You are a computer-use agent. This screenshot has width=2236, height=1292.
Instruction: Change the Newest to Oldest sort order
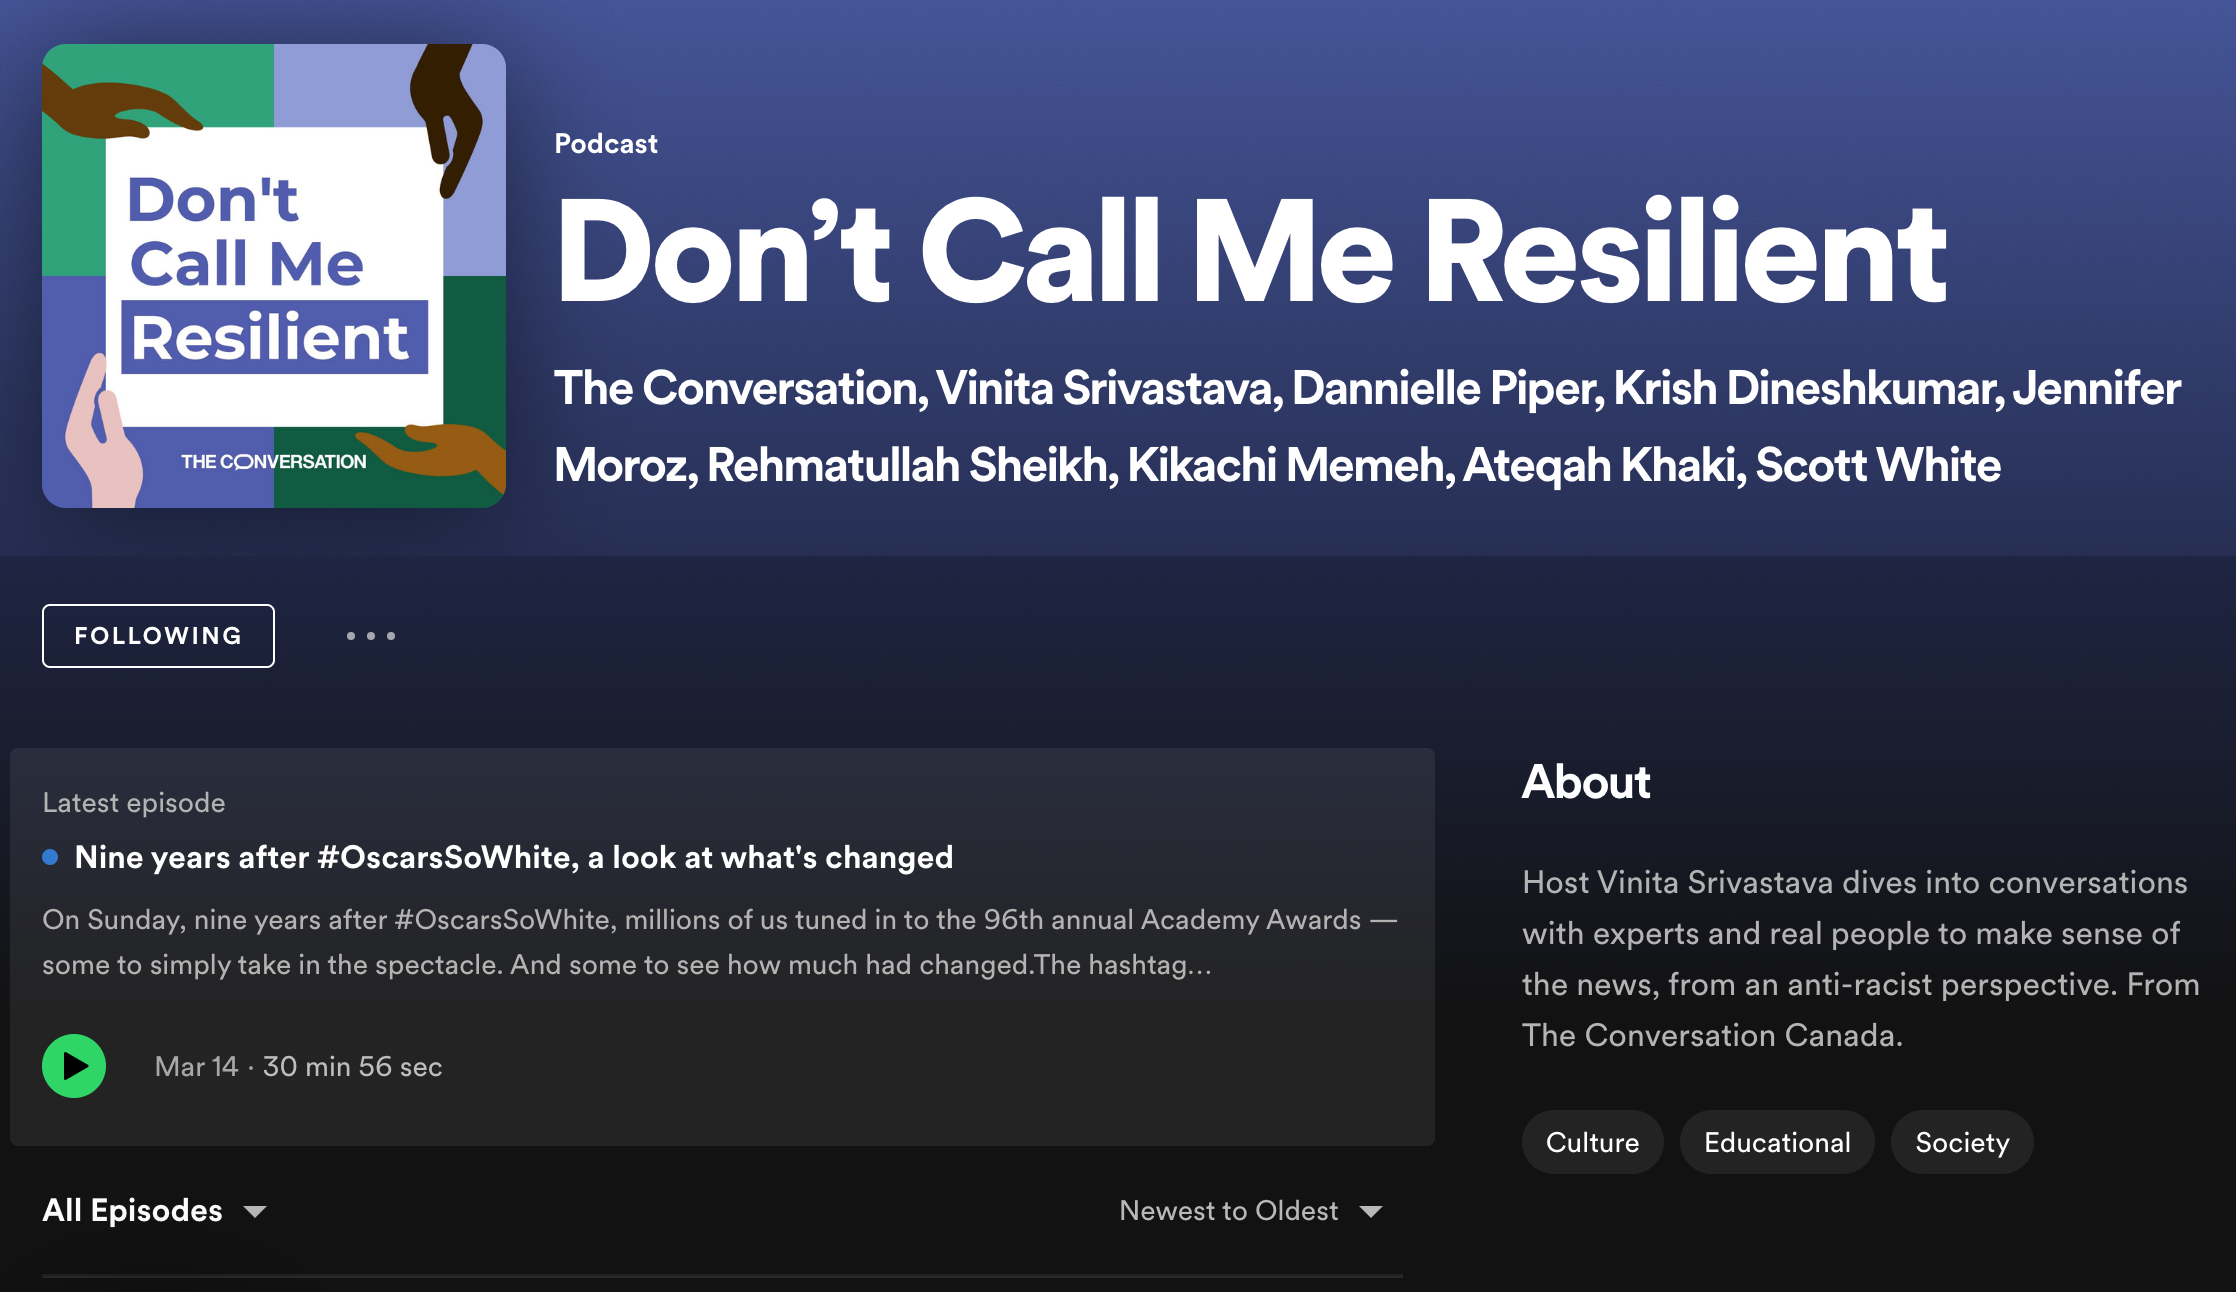click(1250, 1210)
